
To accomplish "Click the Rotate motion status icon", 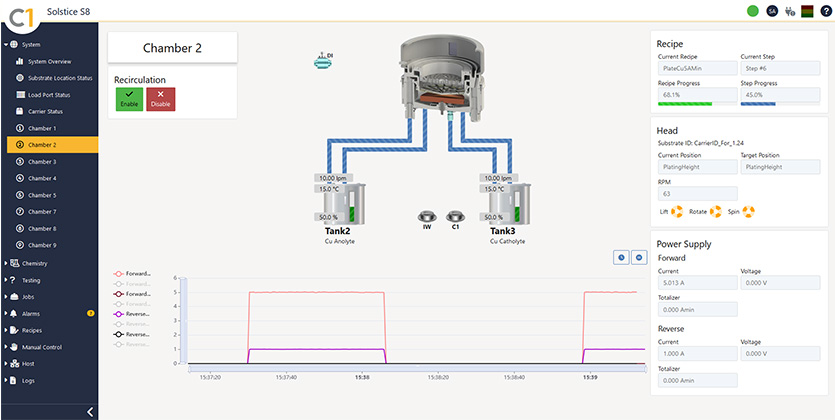I will tap(715, 212).
